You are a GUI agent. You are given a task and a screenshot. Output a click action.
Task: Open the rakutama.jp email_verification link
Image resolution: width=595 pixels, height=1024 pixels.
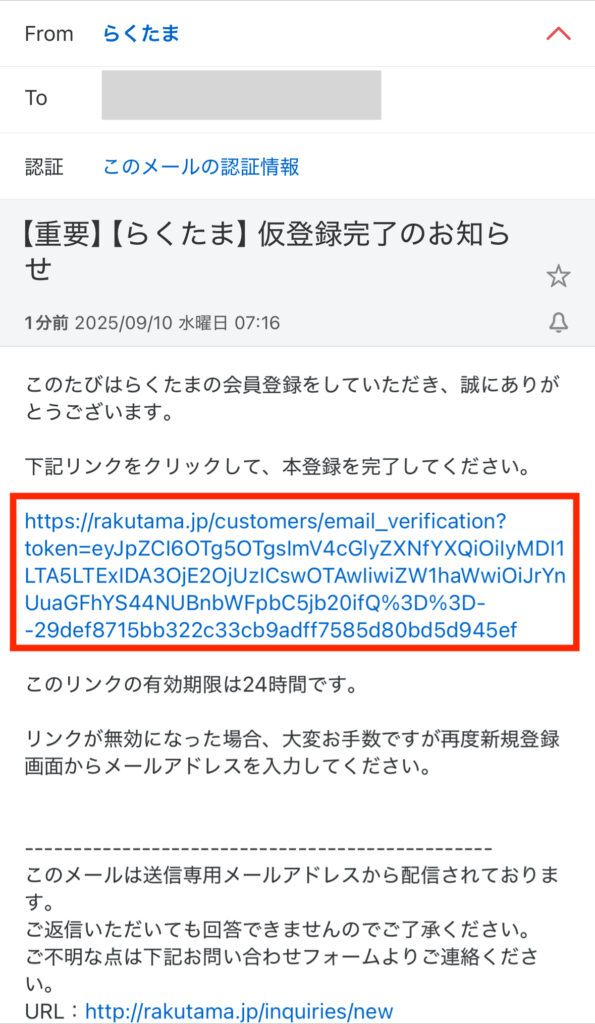[295, 575]
